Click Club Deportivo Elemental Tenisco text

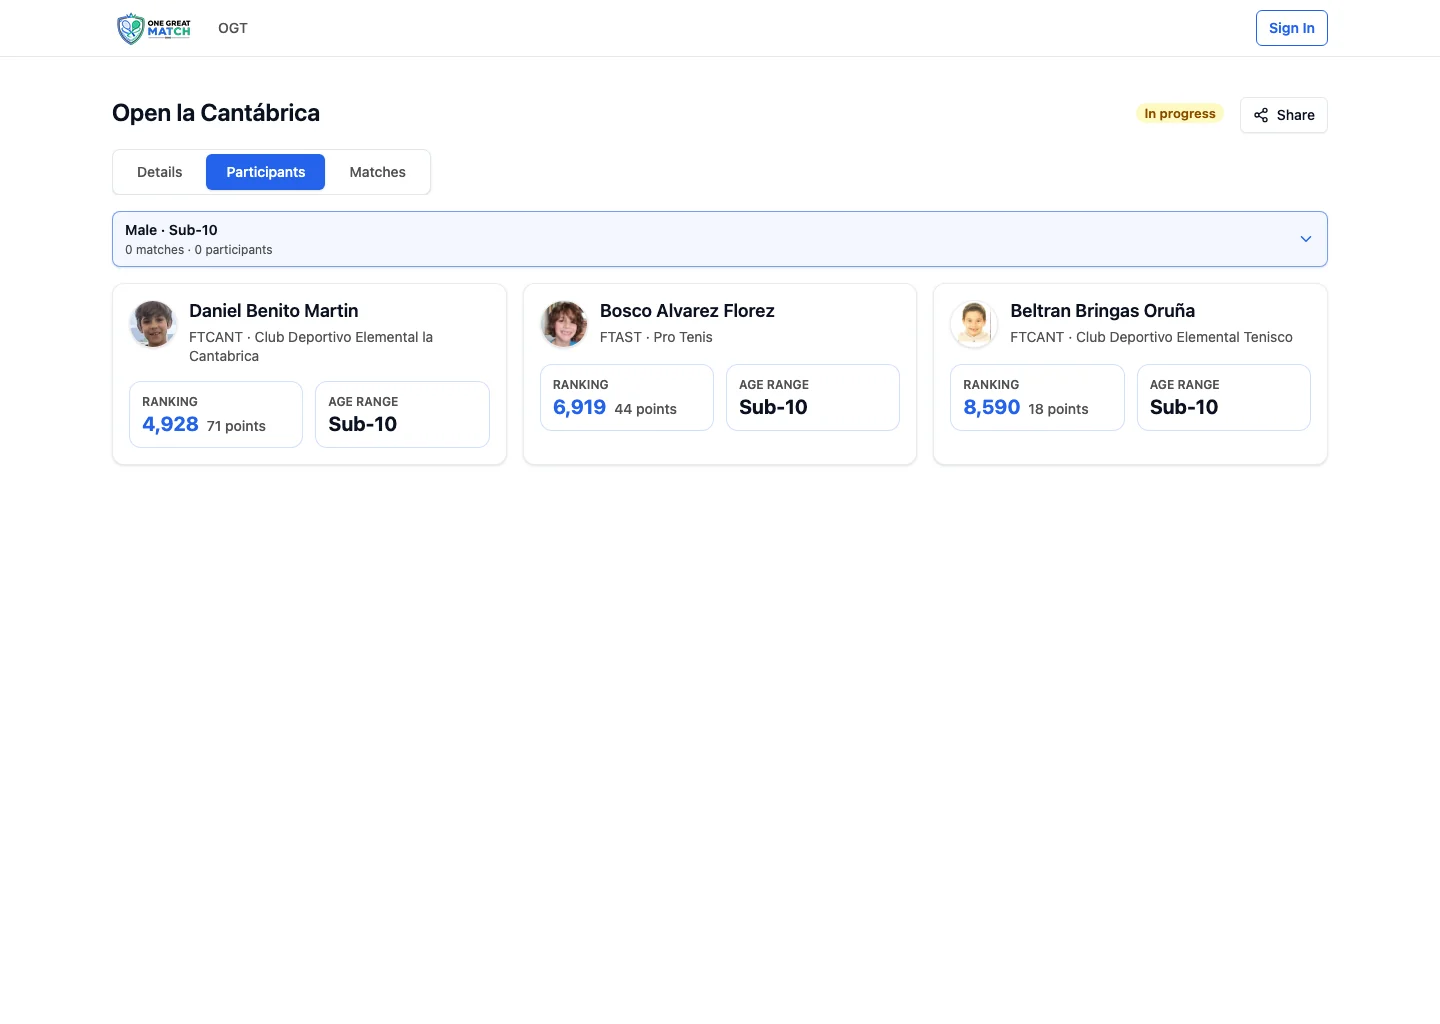tap(1184, 337)
